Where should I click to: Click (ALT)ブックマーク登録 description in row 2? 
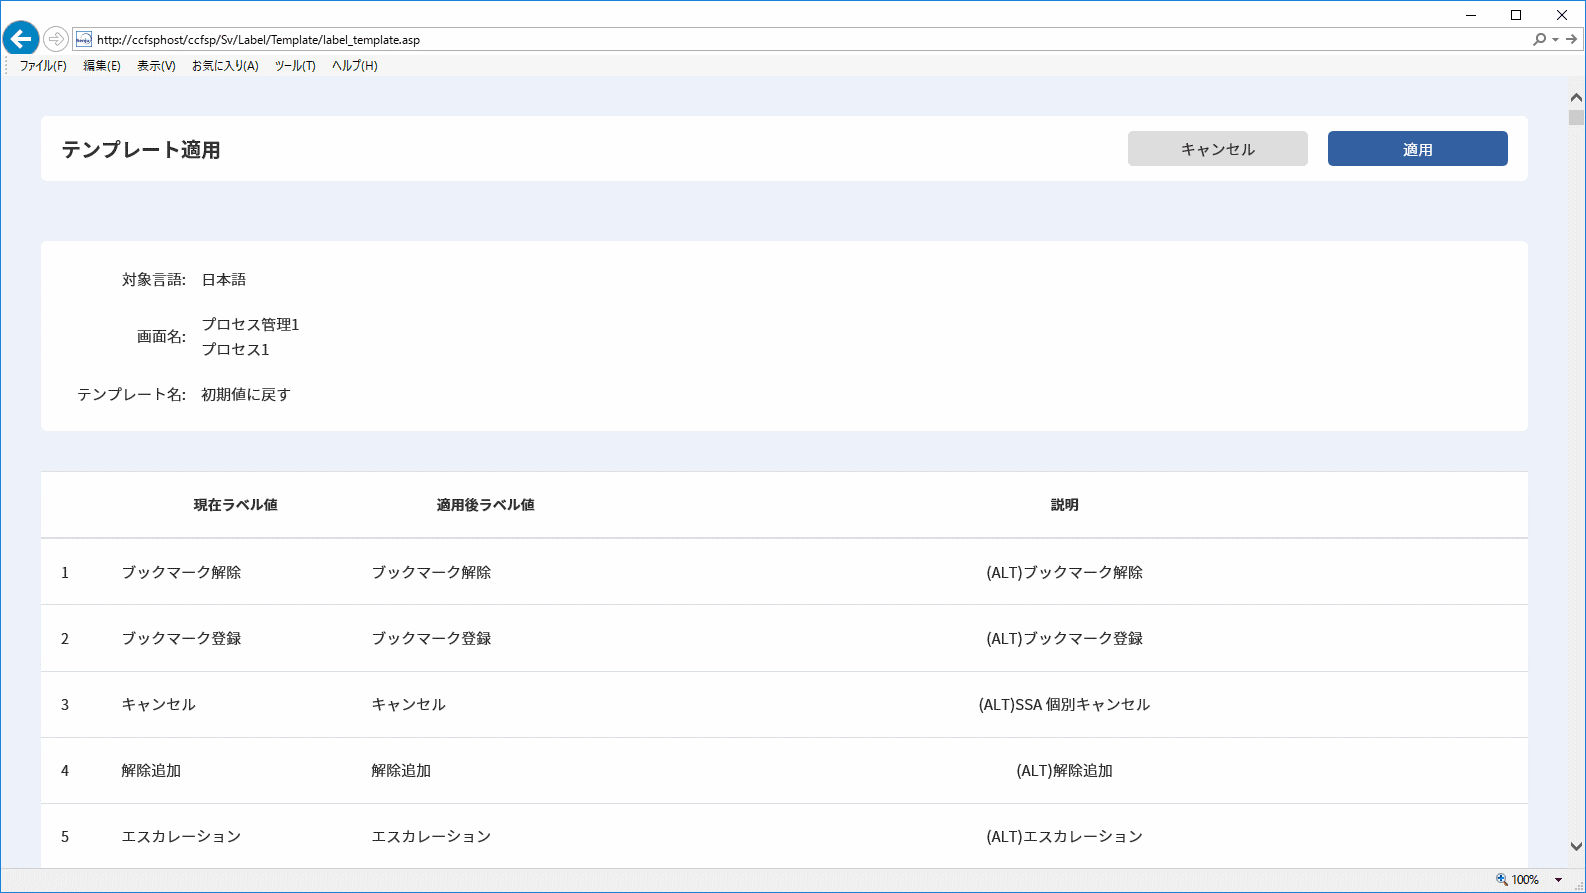tap(1065, 639)
